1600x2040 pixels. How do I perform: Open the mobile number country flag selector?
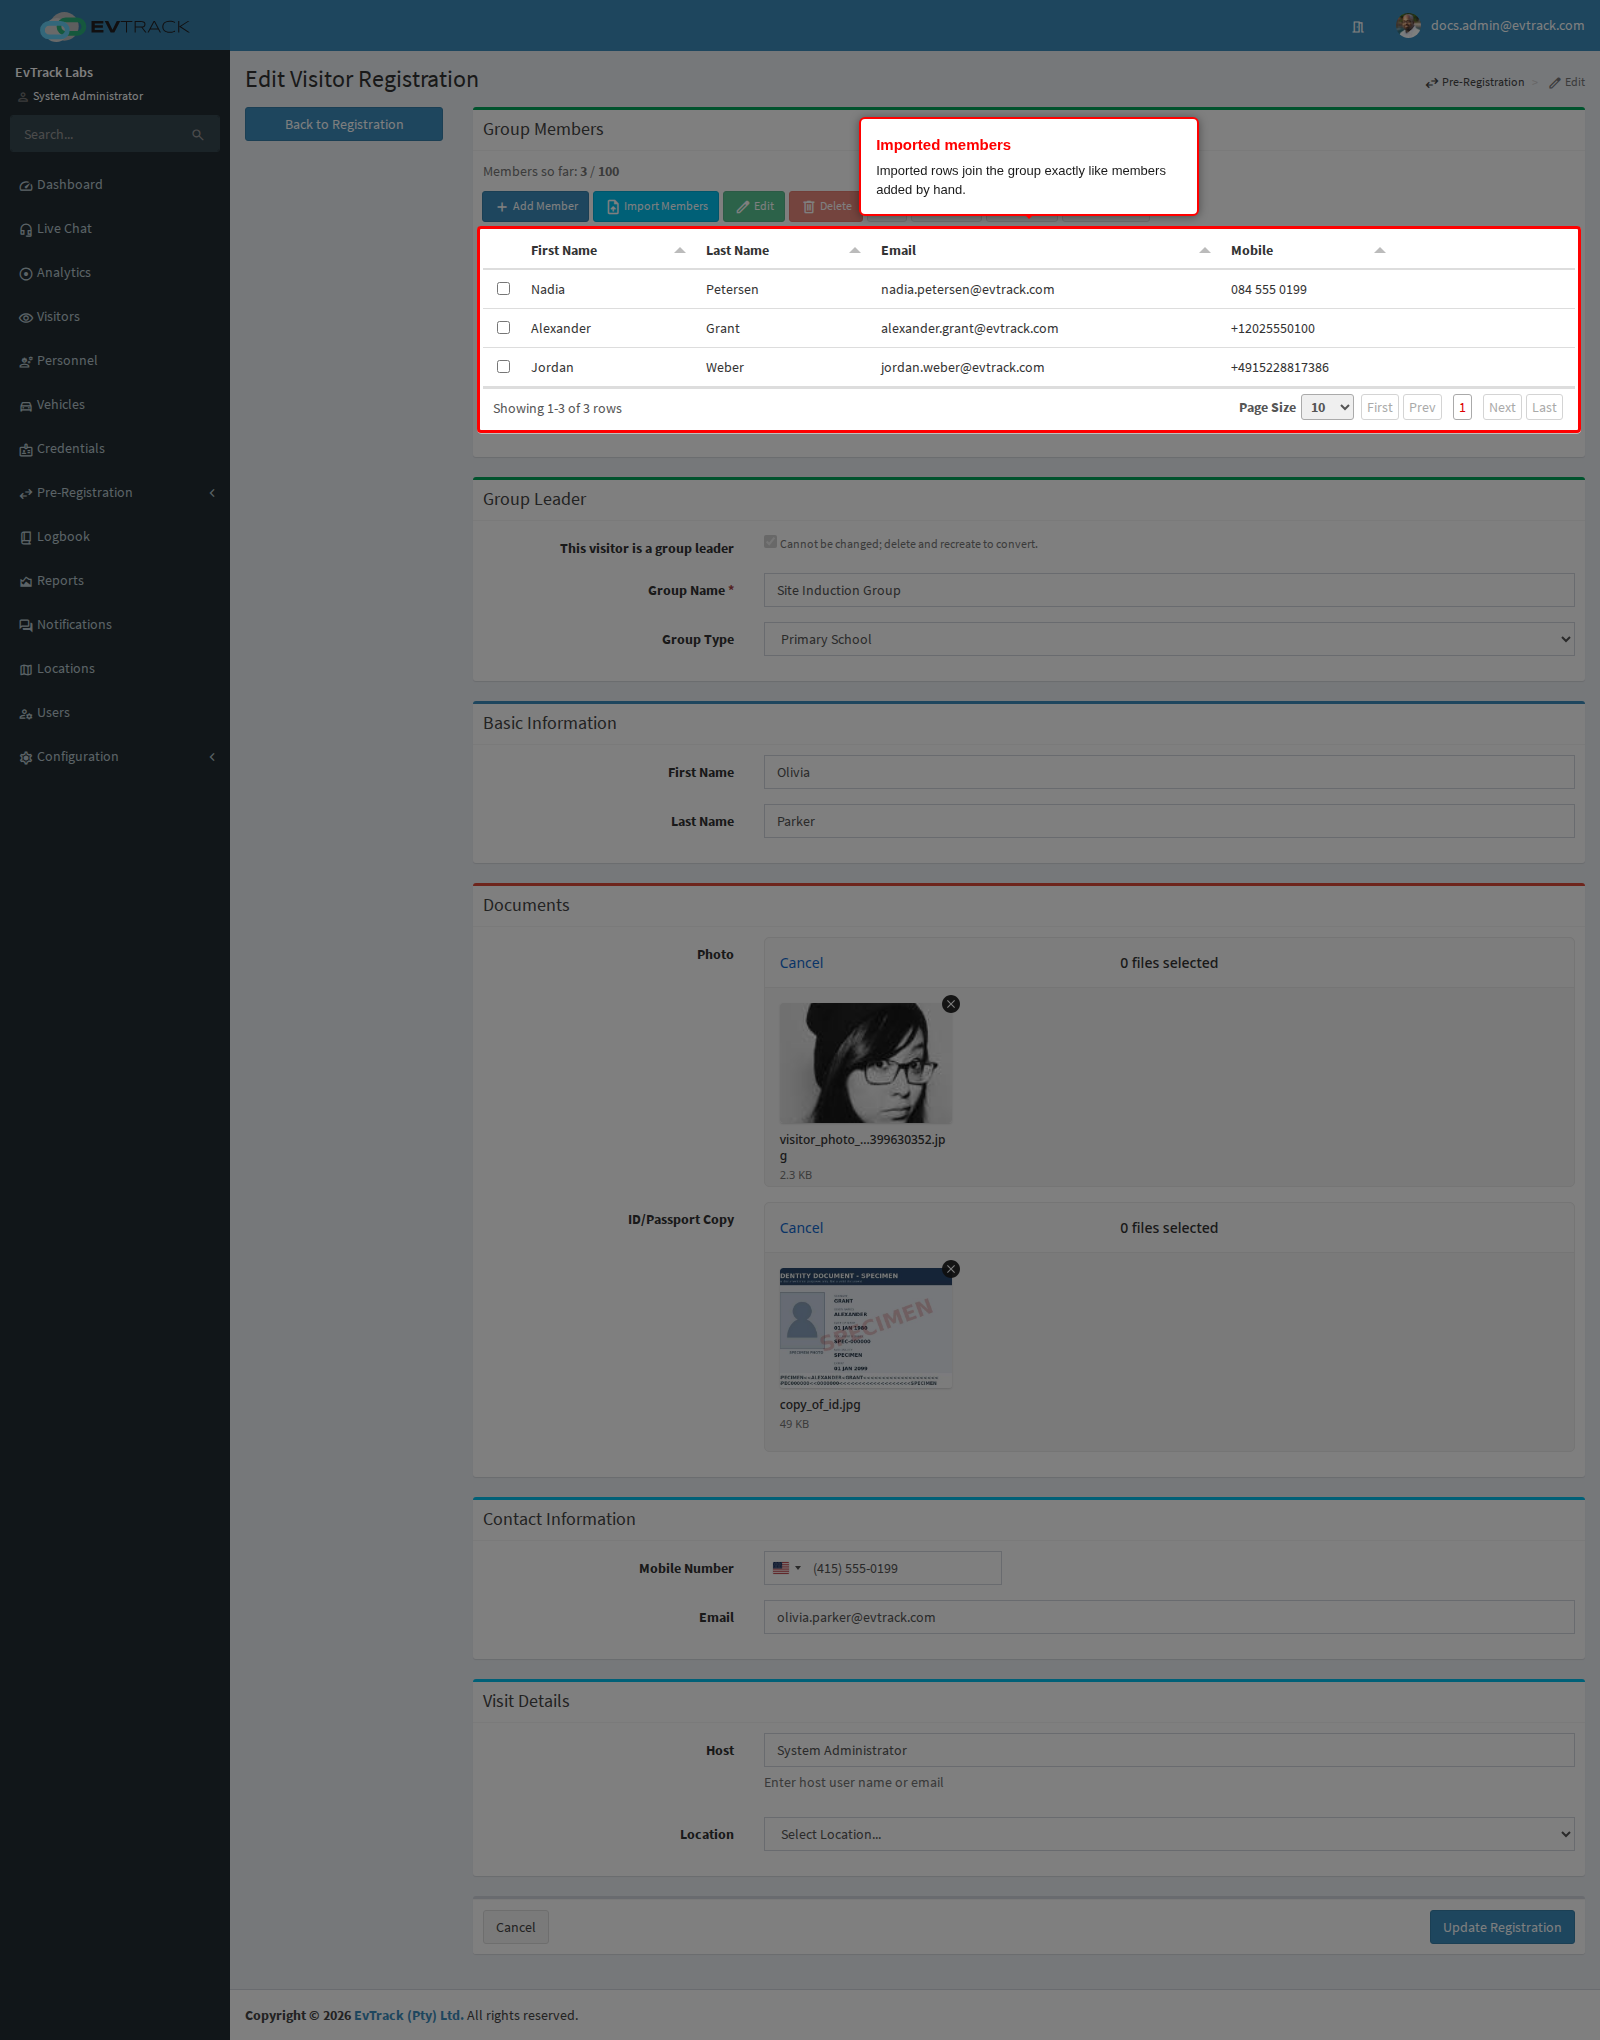tap(787, 1568)
